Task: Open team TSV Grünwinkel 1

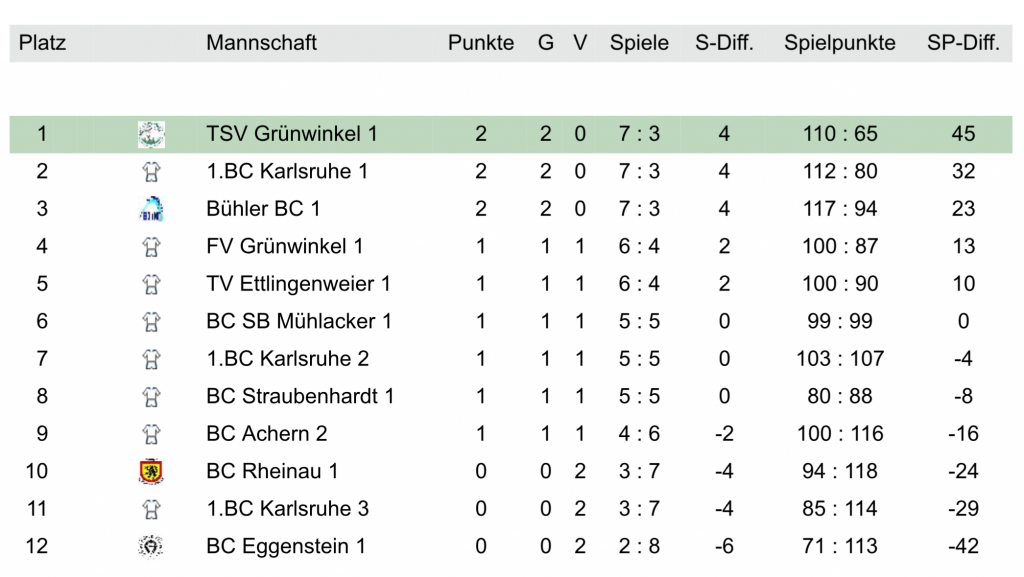Action: pyautogui.click(x=291, y=134)
